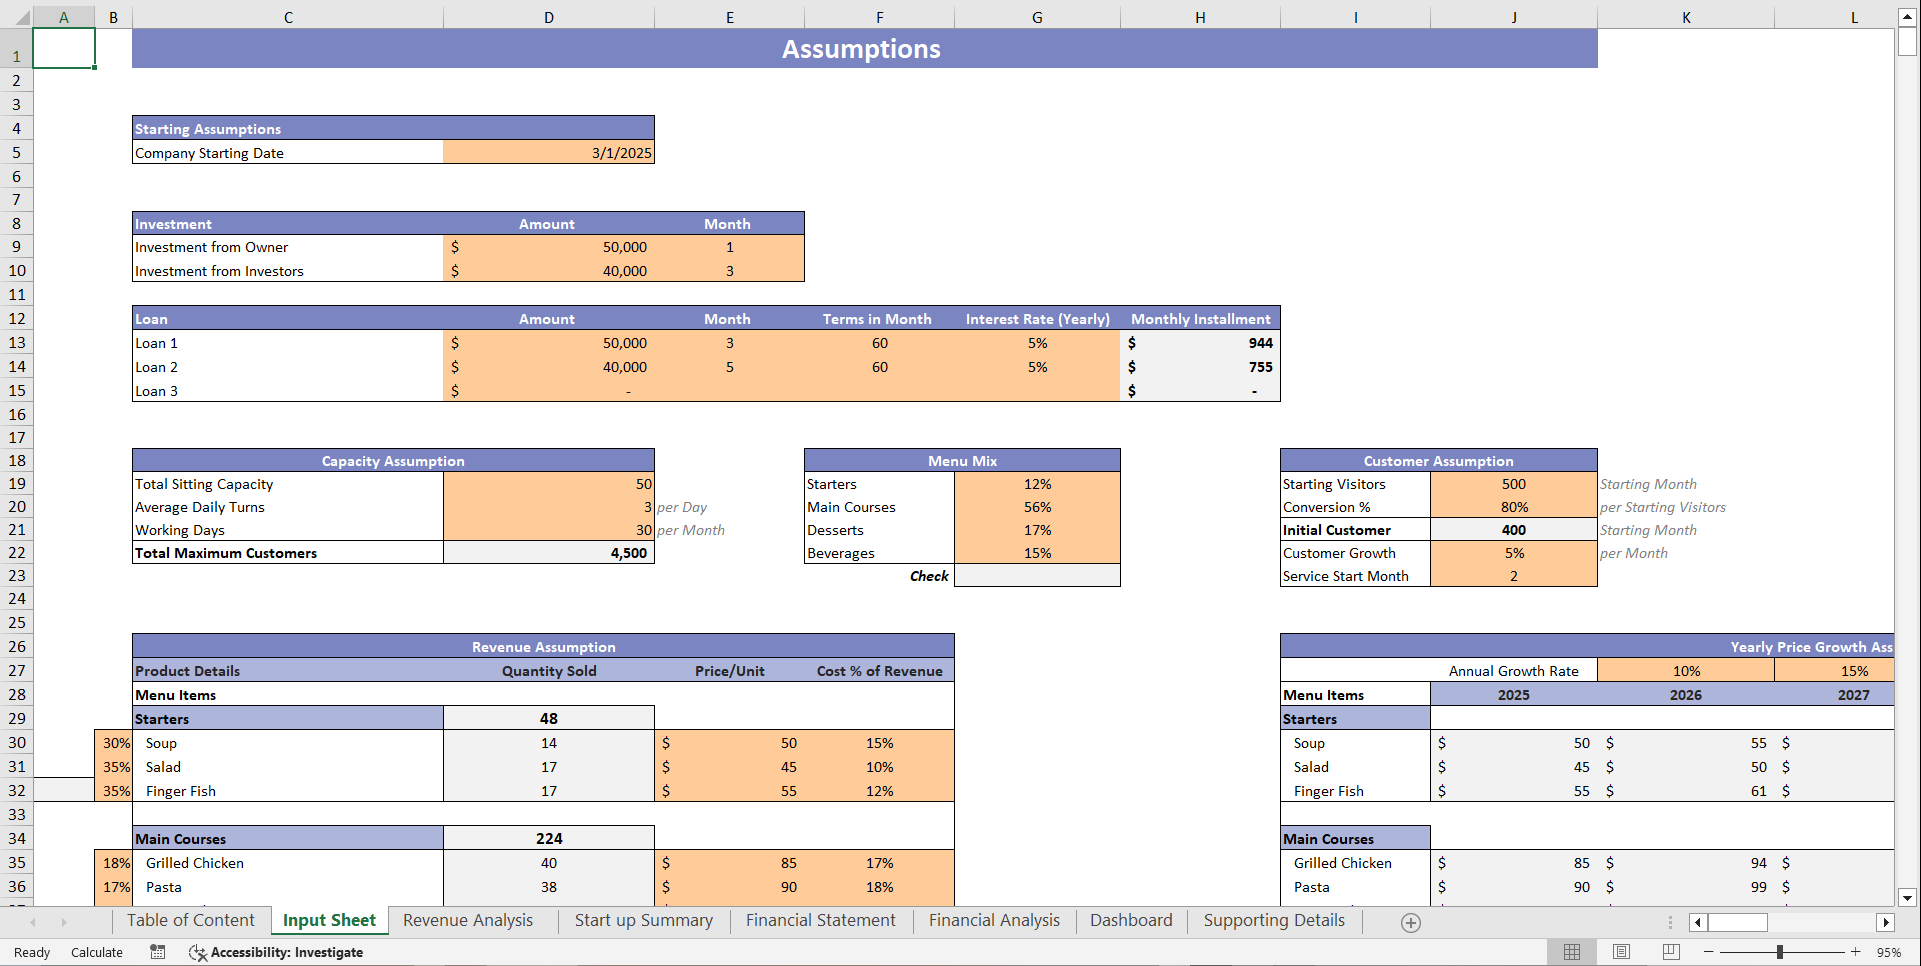Open the Accessibility checker icon

197,952
